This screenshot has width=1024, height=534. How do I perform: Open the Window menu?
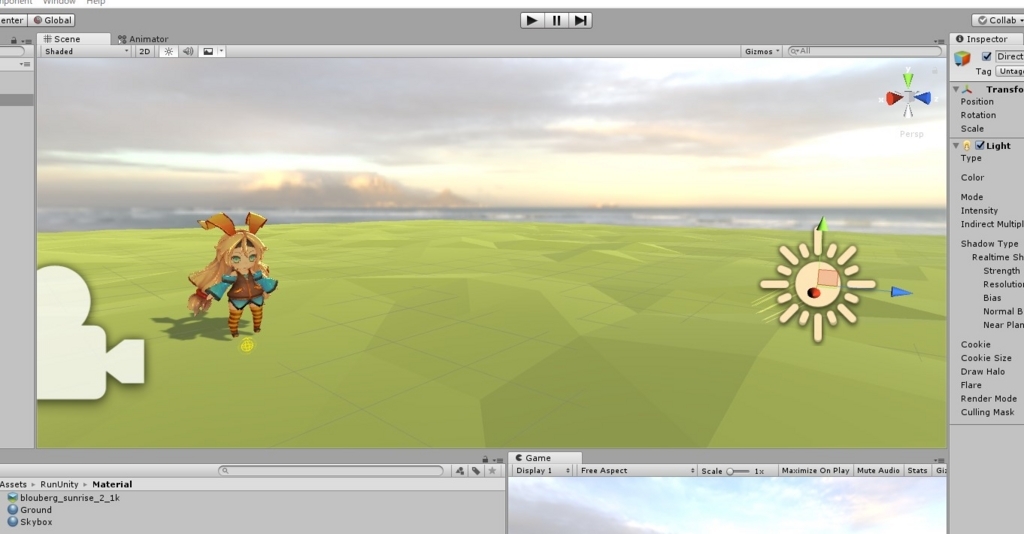[59, 2]
